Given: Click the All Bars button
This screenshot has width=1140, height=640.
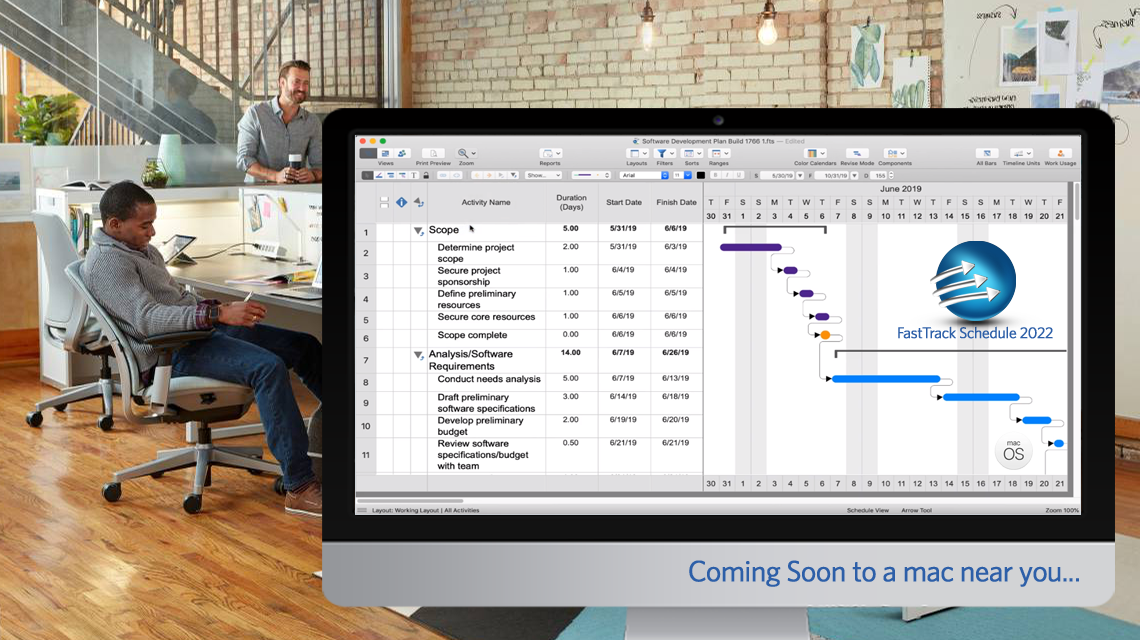Looking at the screenshot, I should 986,152.
